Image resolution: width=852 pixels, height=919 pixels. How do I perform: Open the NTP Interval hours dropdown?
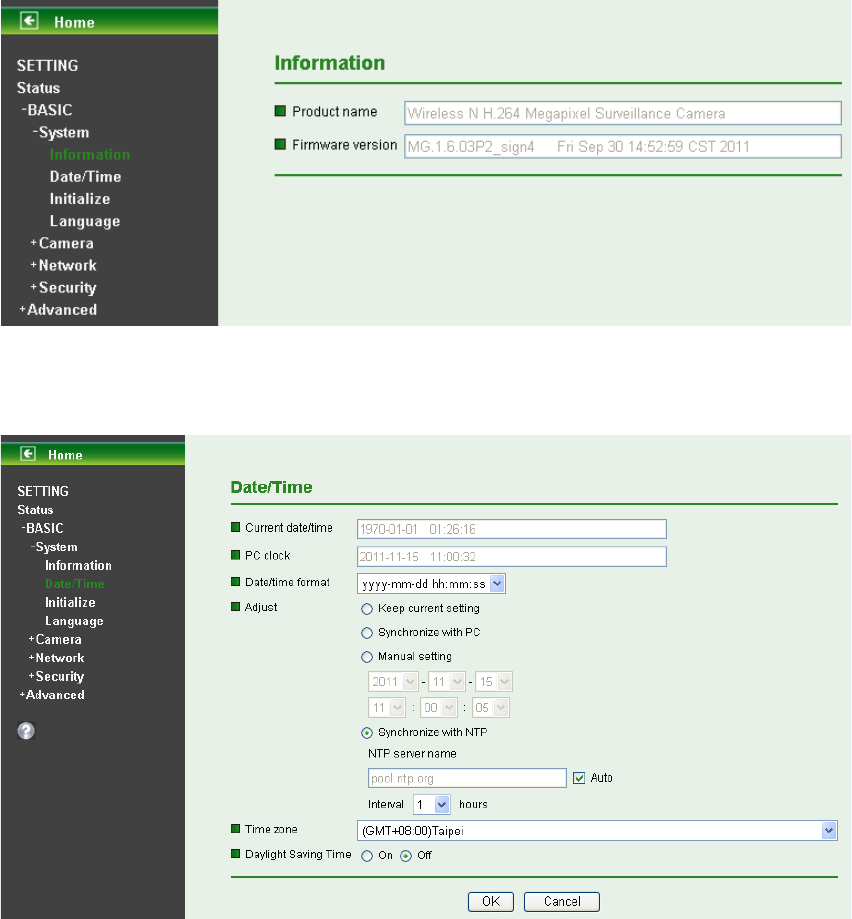[x=432, y=804]
